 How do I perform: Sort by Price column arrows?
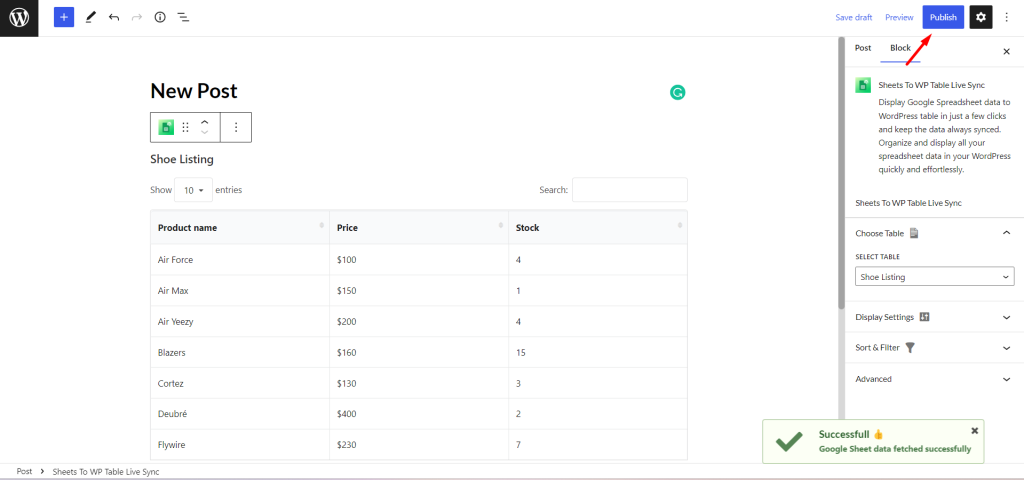point(500,225)
